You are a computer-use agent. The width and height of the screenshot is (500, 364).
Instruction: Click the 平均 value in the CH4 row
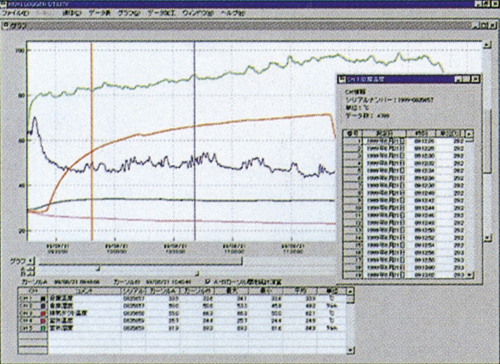point(300,320)
